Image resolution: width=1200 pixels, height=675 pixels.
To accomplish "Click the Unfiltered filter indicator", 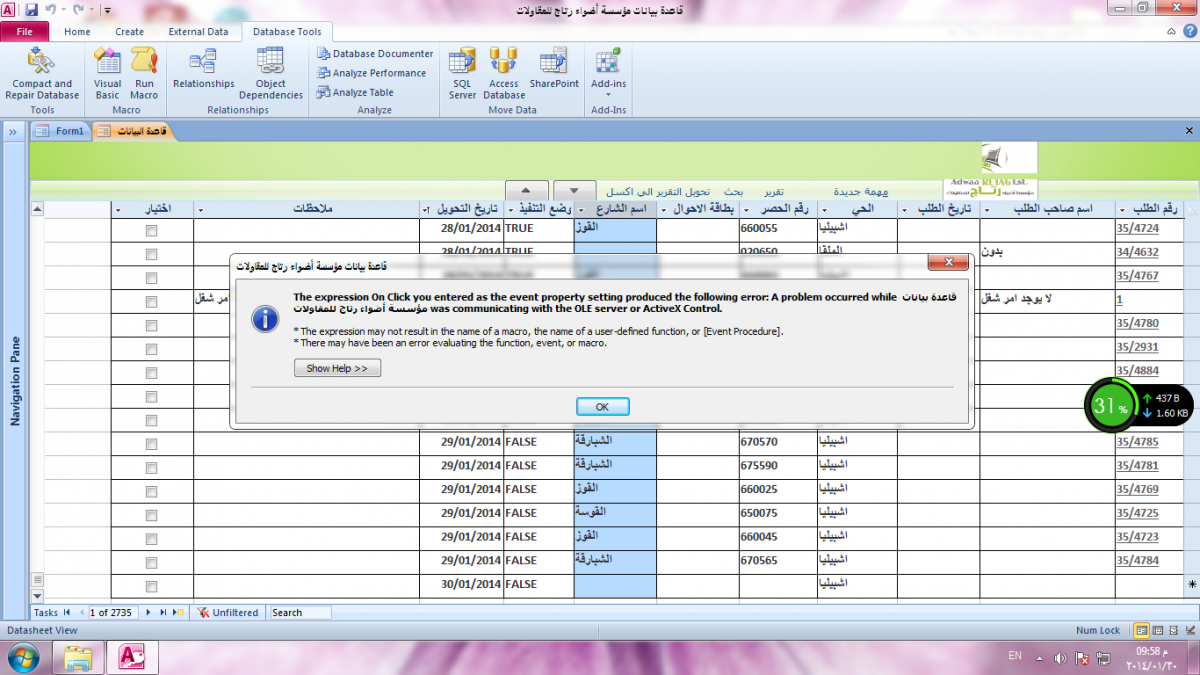I will 227,612.
